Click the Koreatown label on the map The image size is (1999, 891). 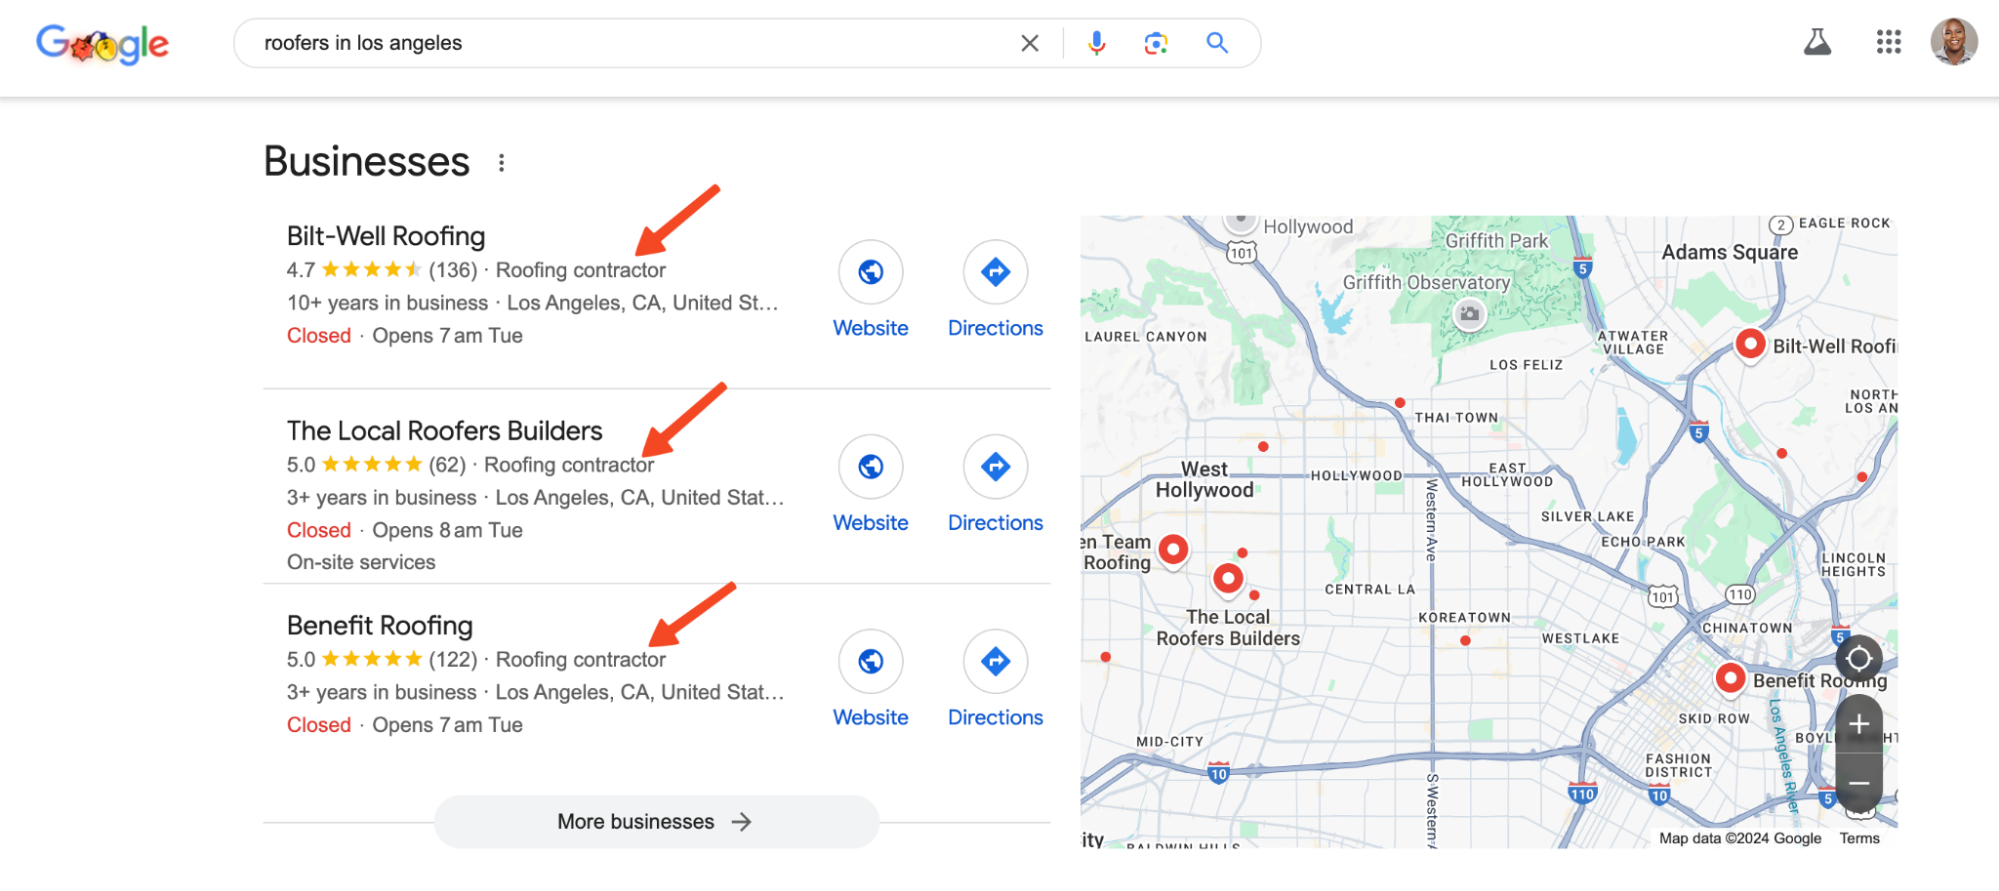point(1464,618)
